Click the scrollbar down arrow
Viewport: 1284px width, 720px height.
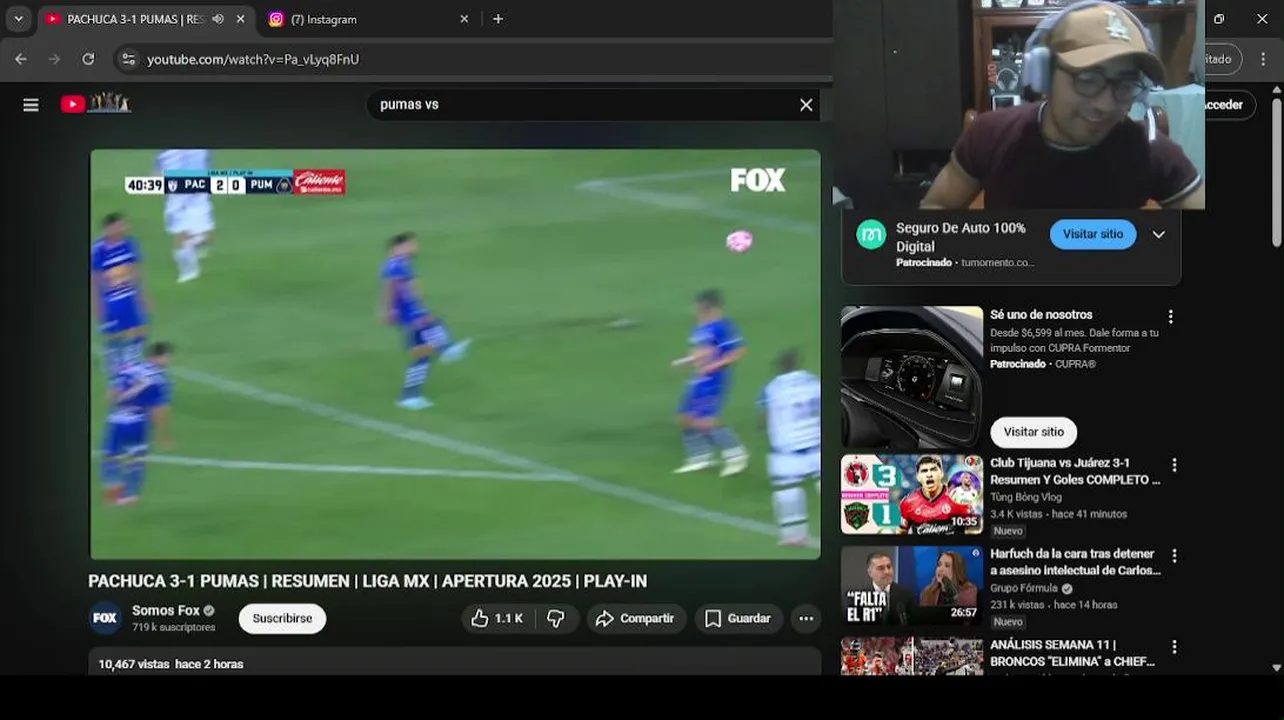click(x=1276, y=667)
